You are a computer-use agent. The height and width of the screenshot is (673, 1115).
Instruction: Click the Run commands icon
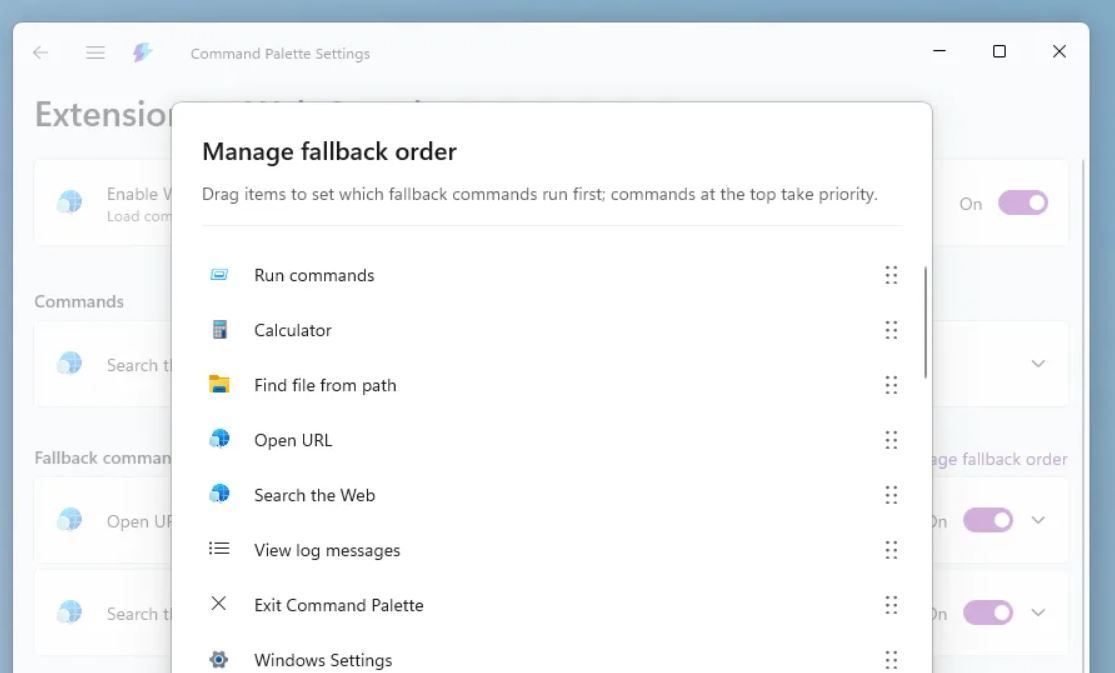219,275
